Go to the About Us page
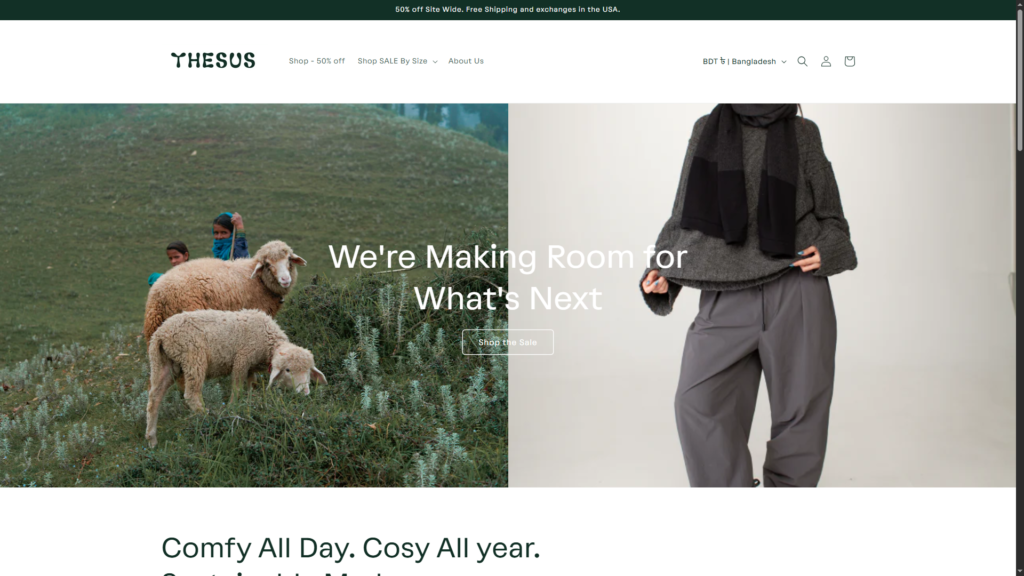The height and width of the screenshot is (576, 1024). tap(466, 61)
